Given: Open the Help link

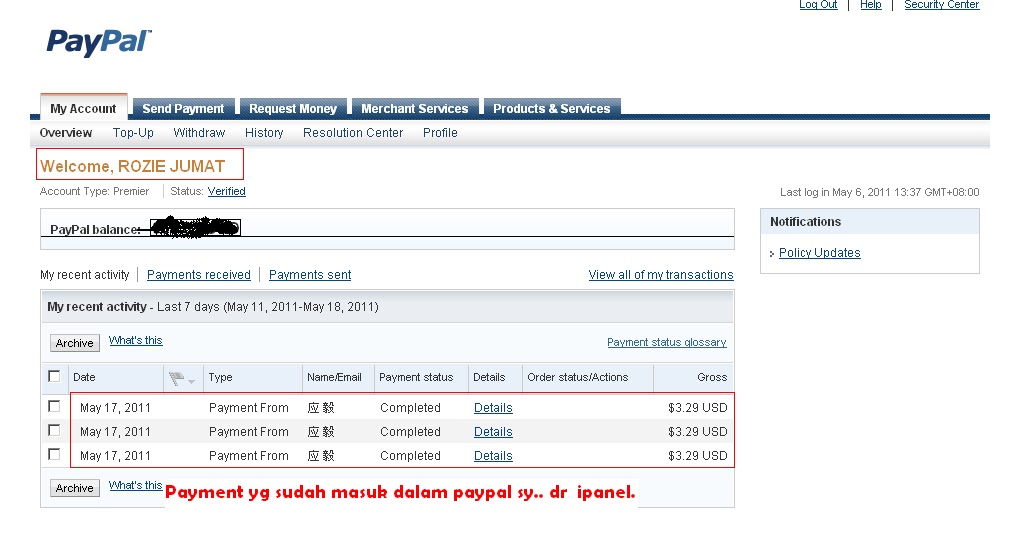Looking at the screenshot, I should [870, 5].
